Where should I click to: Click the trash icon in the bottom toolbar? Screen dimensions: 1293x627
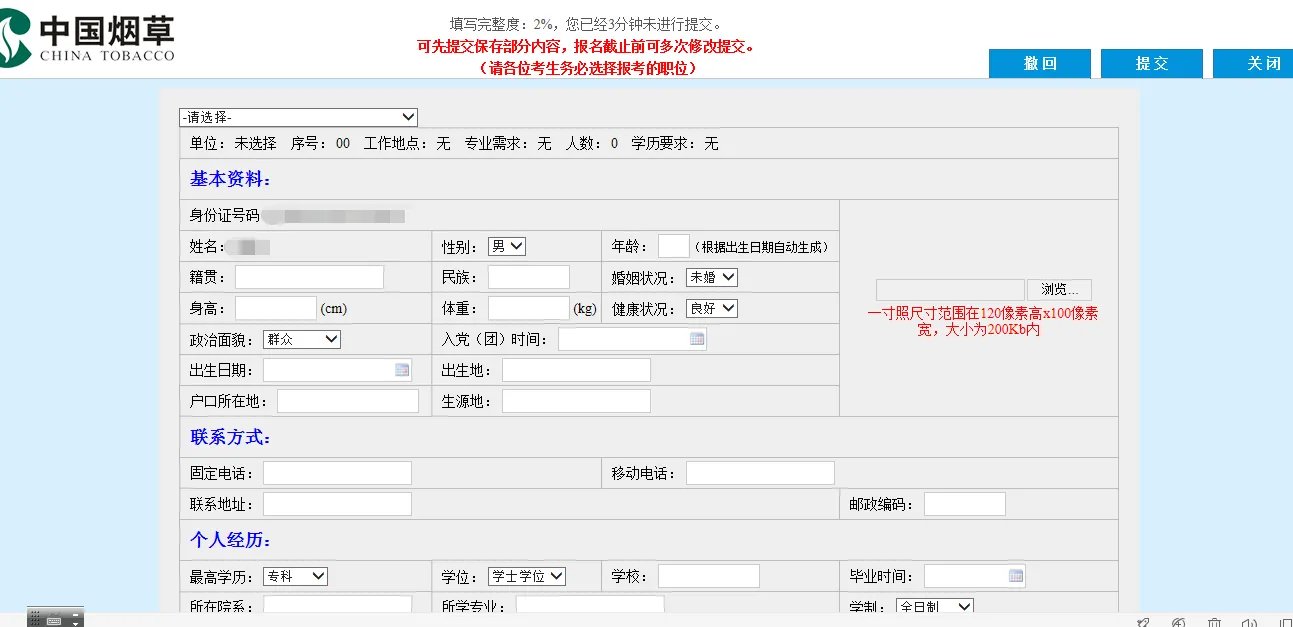tap(1215, 622)
